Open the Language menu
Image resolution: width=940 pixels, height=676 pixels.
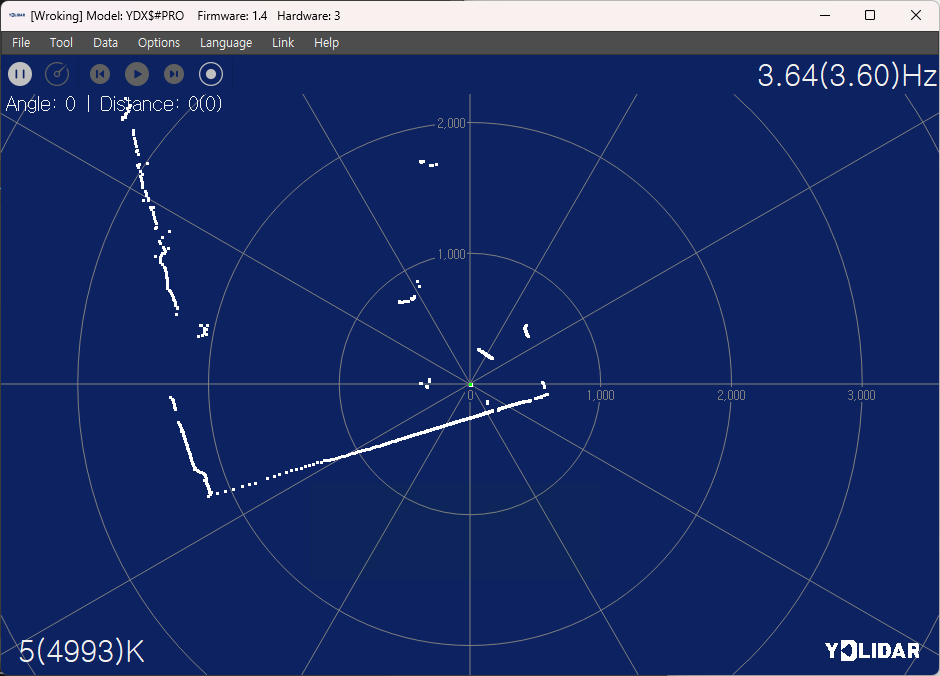coord(226,43)
